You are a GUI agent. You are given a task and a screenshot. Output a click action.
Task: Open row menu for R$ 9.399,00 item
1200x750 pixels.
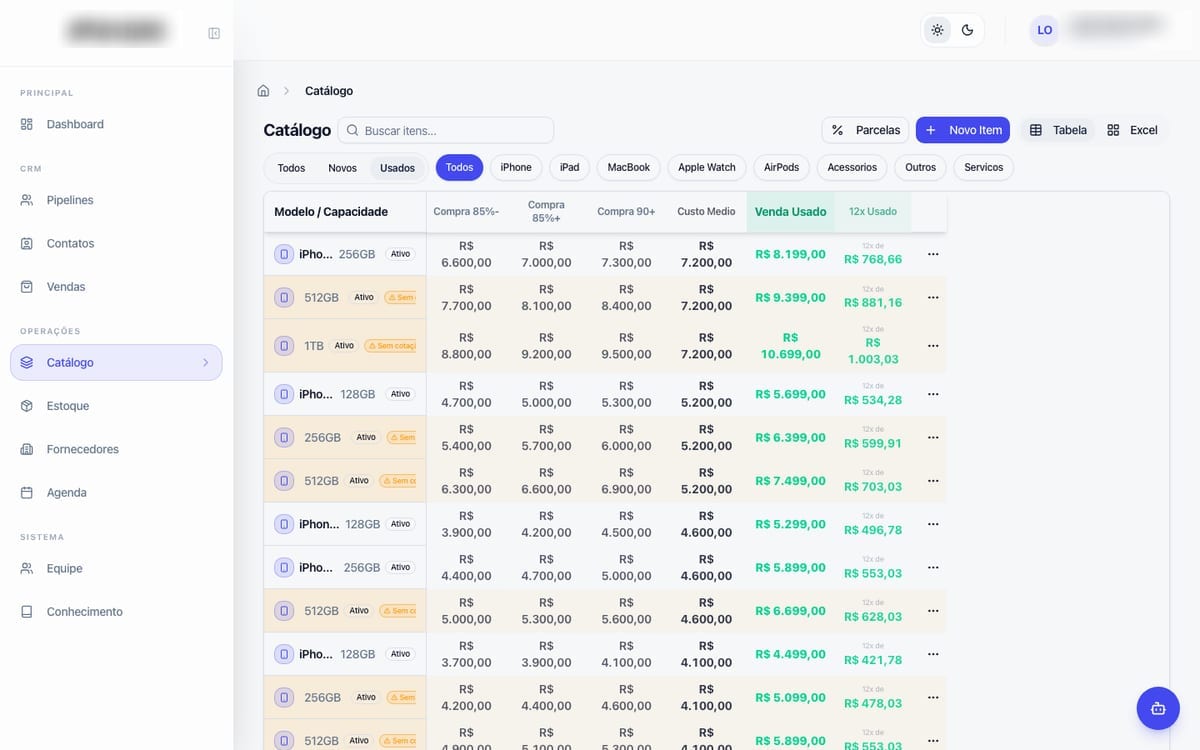click(933, 298)
